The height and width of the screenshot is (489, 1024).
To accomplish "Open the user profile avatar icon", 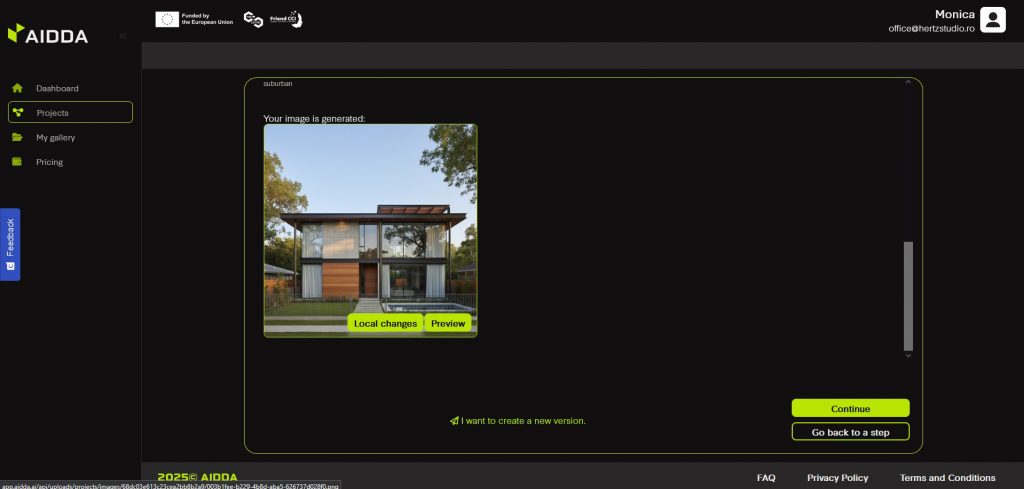I will 992,20.
